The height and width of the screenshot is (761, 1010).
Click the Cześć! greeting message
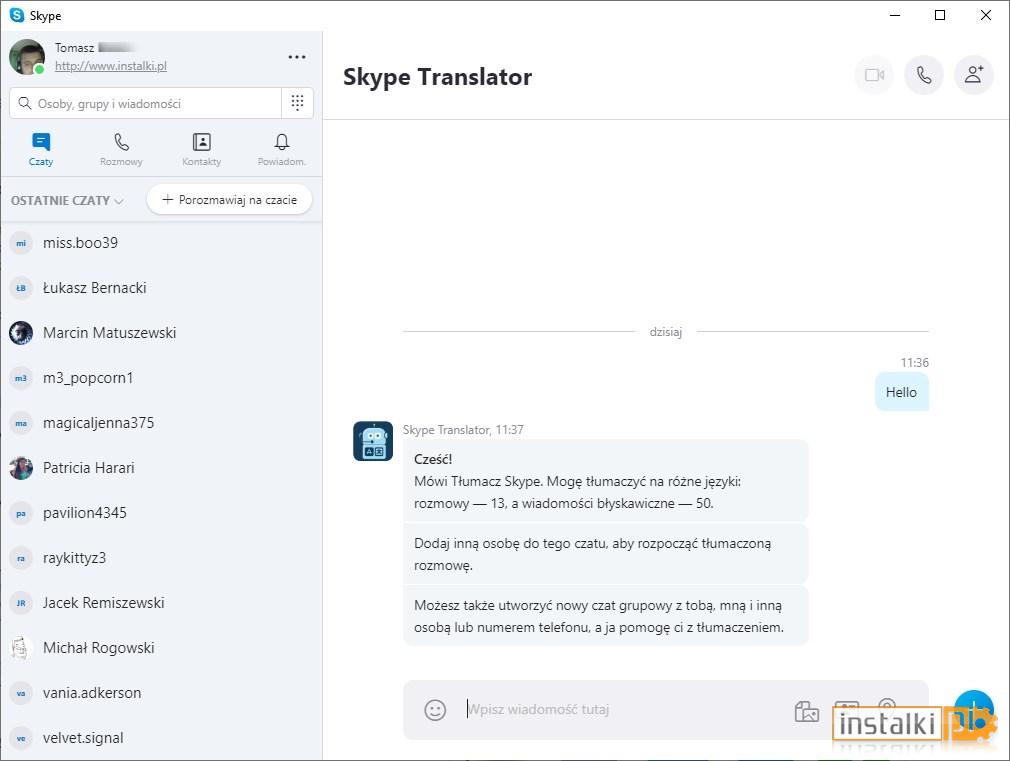click(605, 481)
